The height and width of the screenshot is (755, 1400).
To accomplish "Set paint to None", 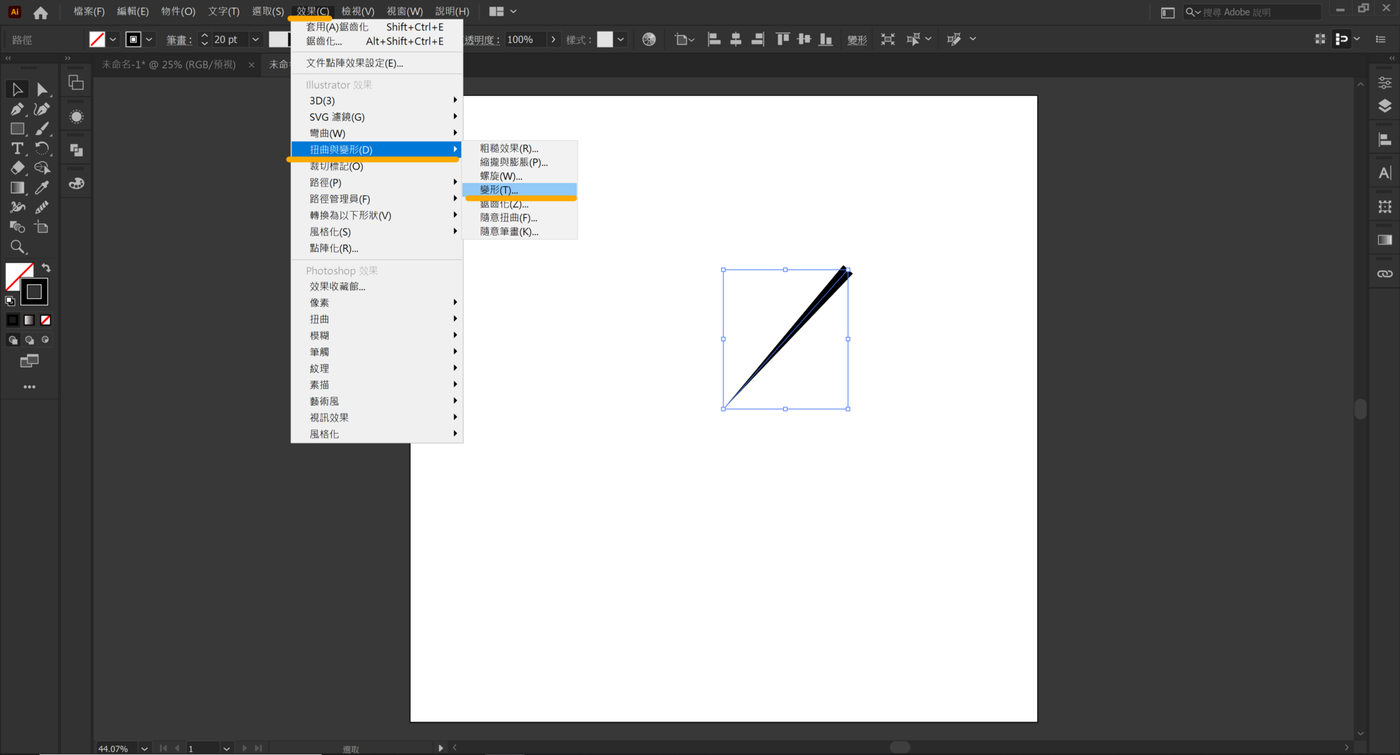I will tap(45, 320).
